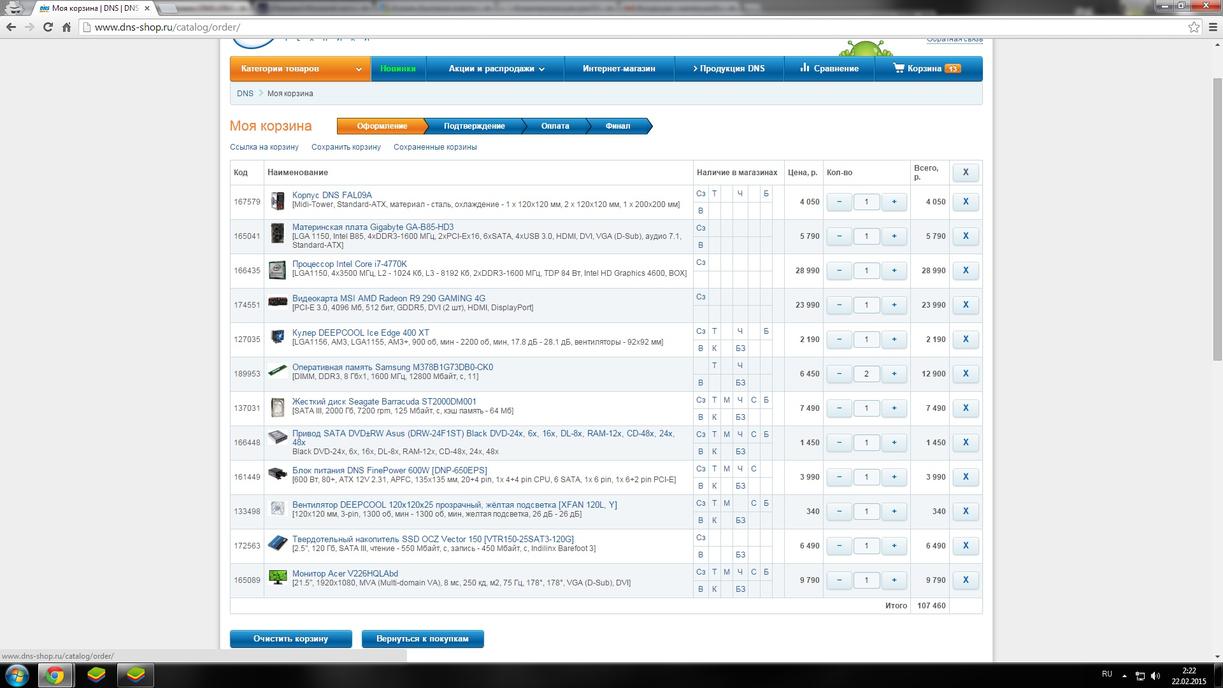
Task: Open Chrome menu hamburger icon
Action: click(1211, 27)
